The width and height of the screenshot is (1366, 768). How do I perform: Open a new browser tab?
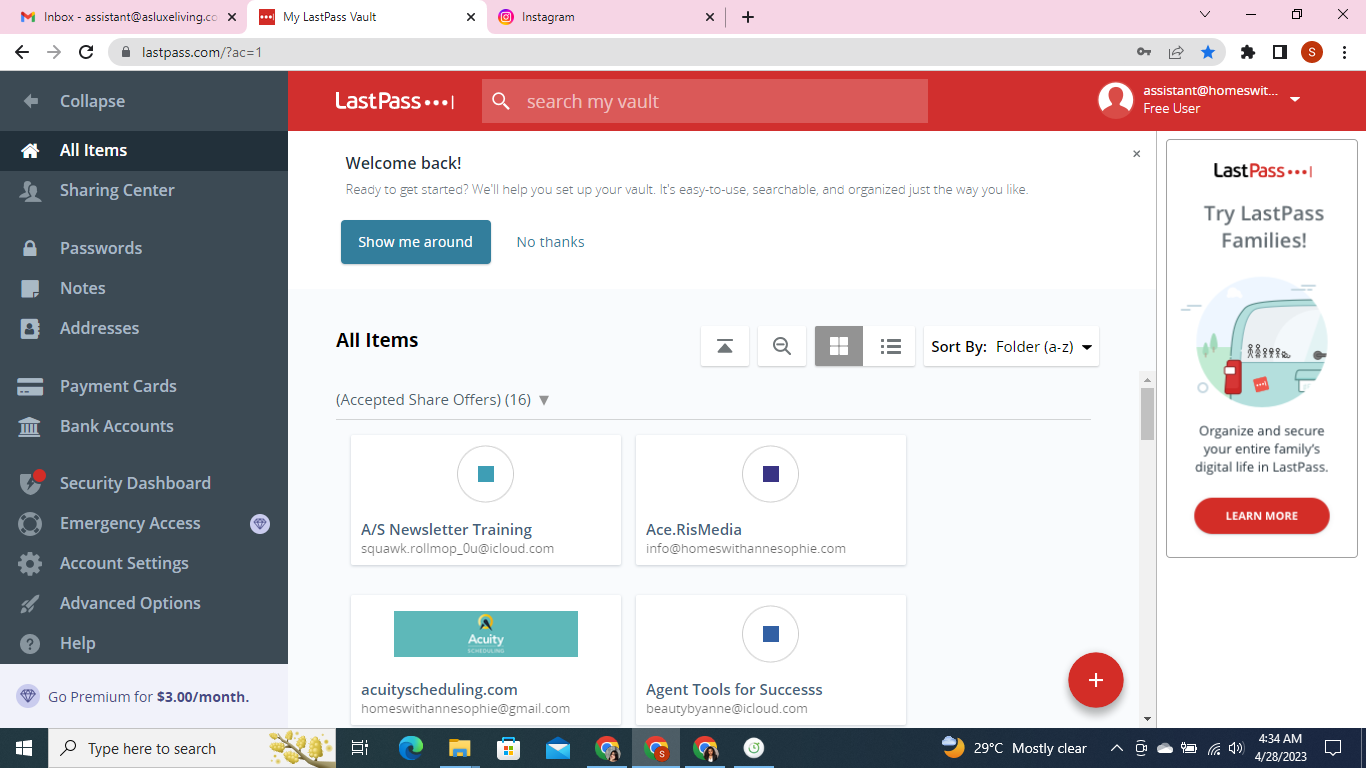point(748,17)
